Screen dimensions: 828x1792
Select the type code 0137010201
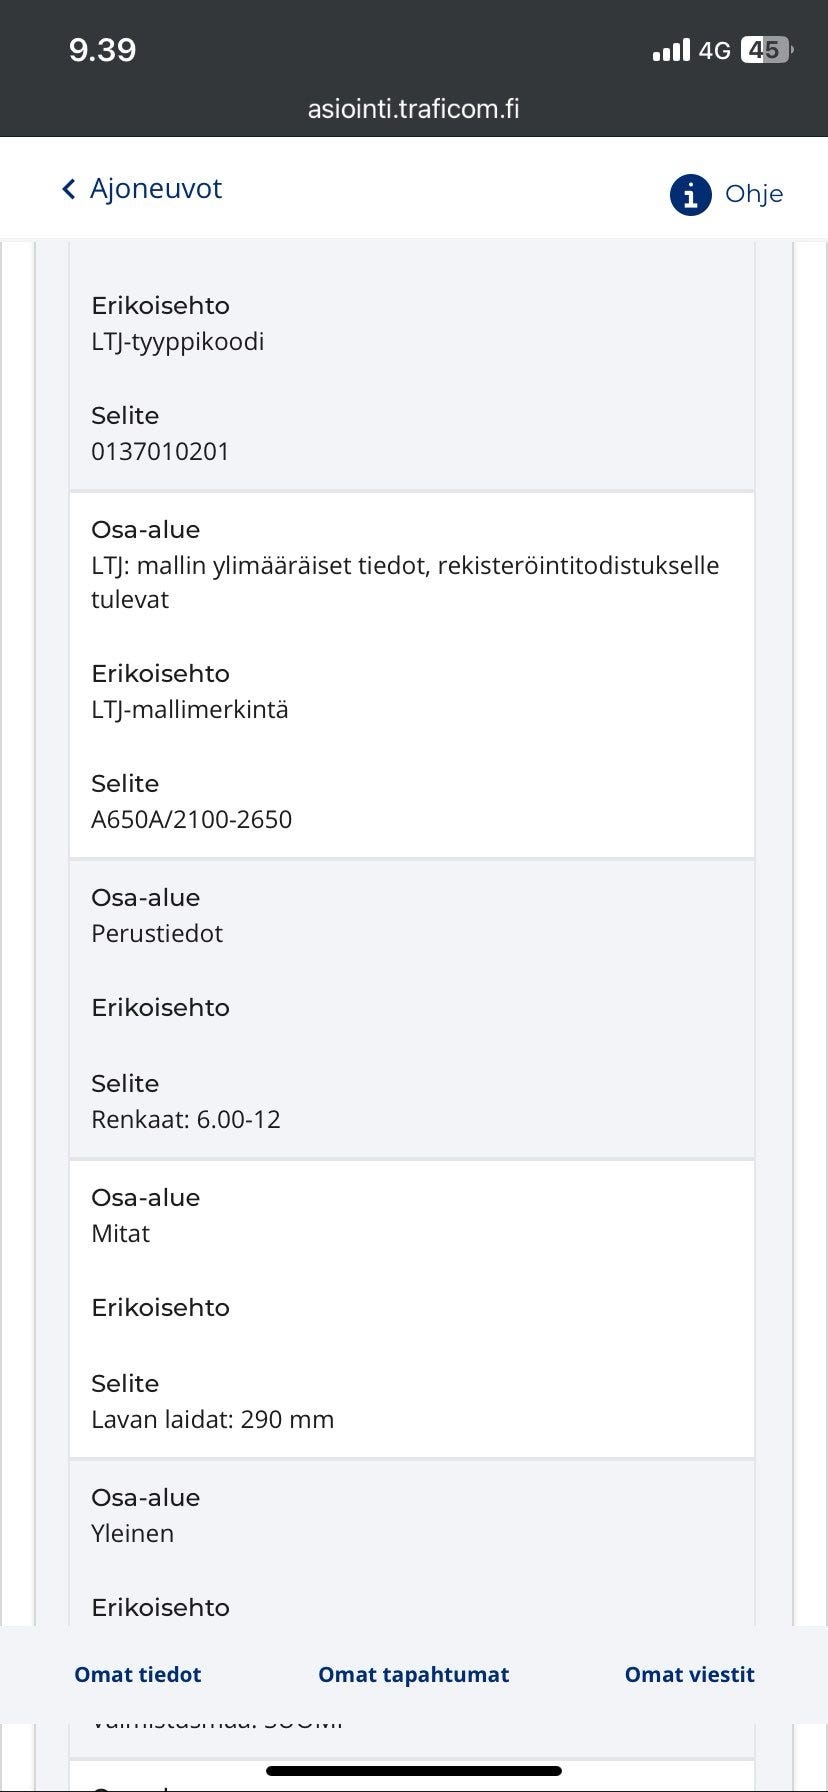[160, 451]
